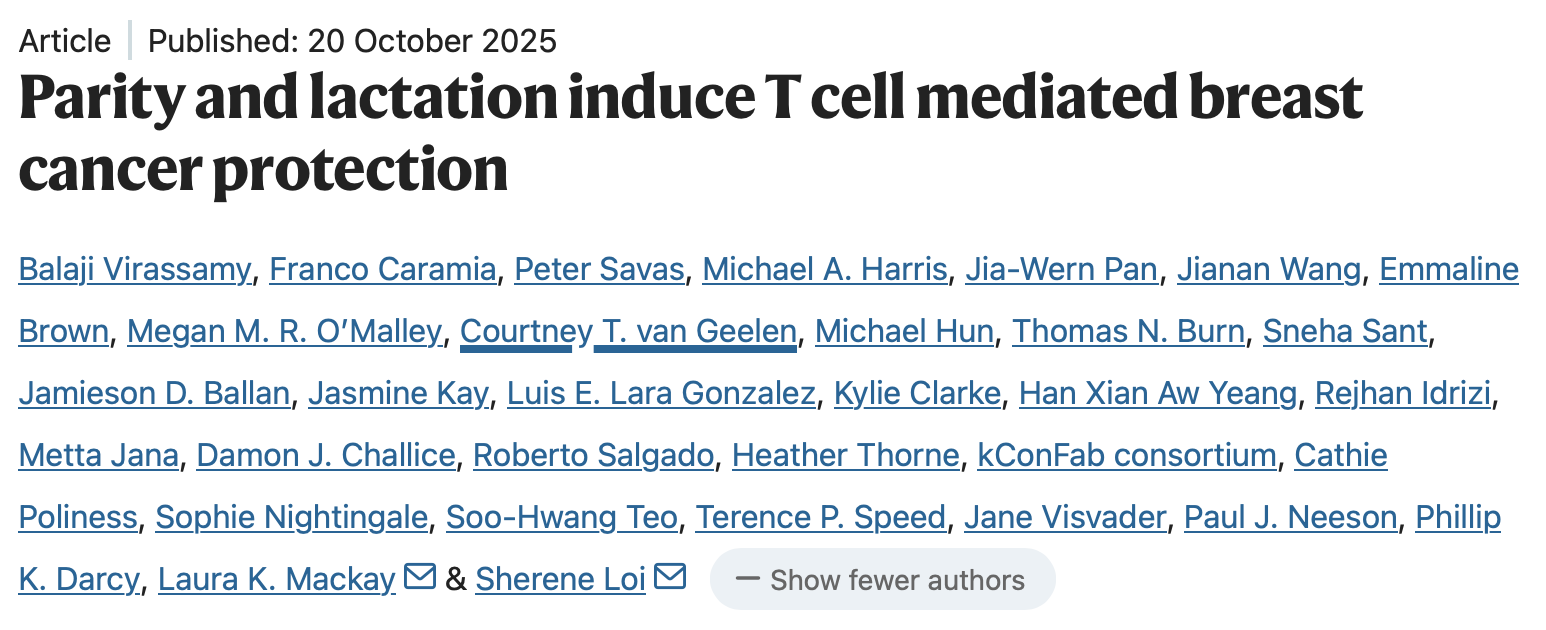Open Laura K. Mackay author link
1546x630 pixels.
click(277, 579)
